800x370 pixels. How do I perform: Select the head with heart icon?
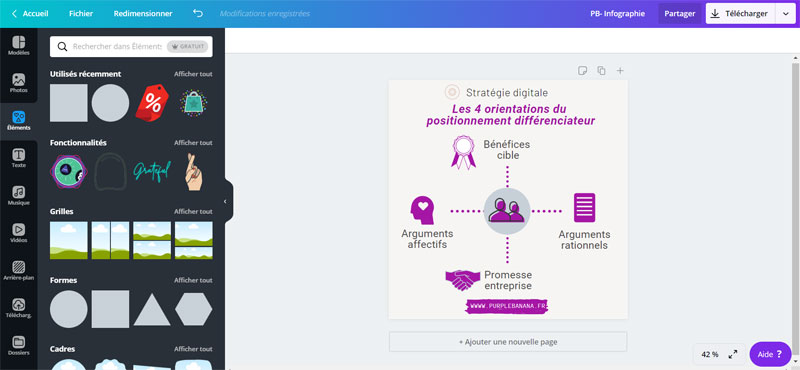coord(422,210)
